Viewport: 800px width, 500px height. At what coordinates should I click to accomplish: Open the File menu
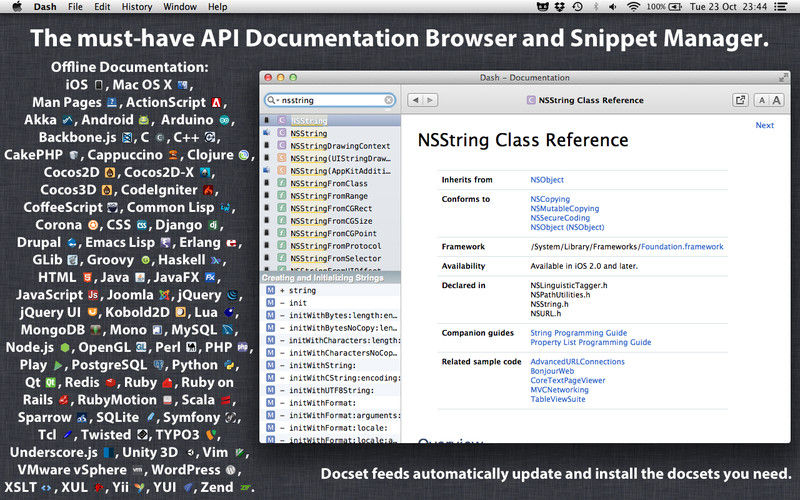[x=75, y=7]
